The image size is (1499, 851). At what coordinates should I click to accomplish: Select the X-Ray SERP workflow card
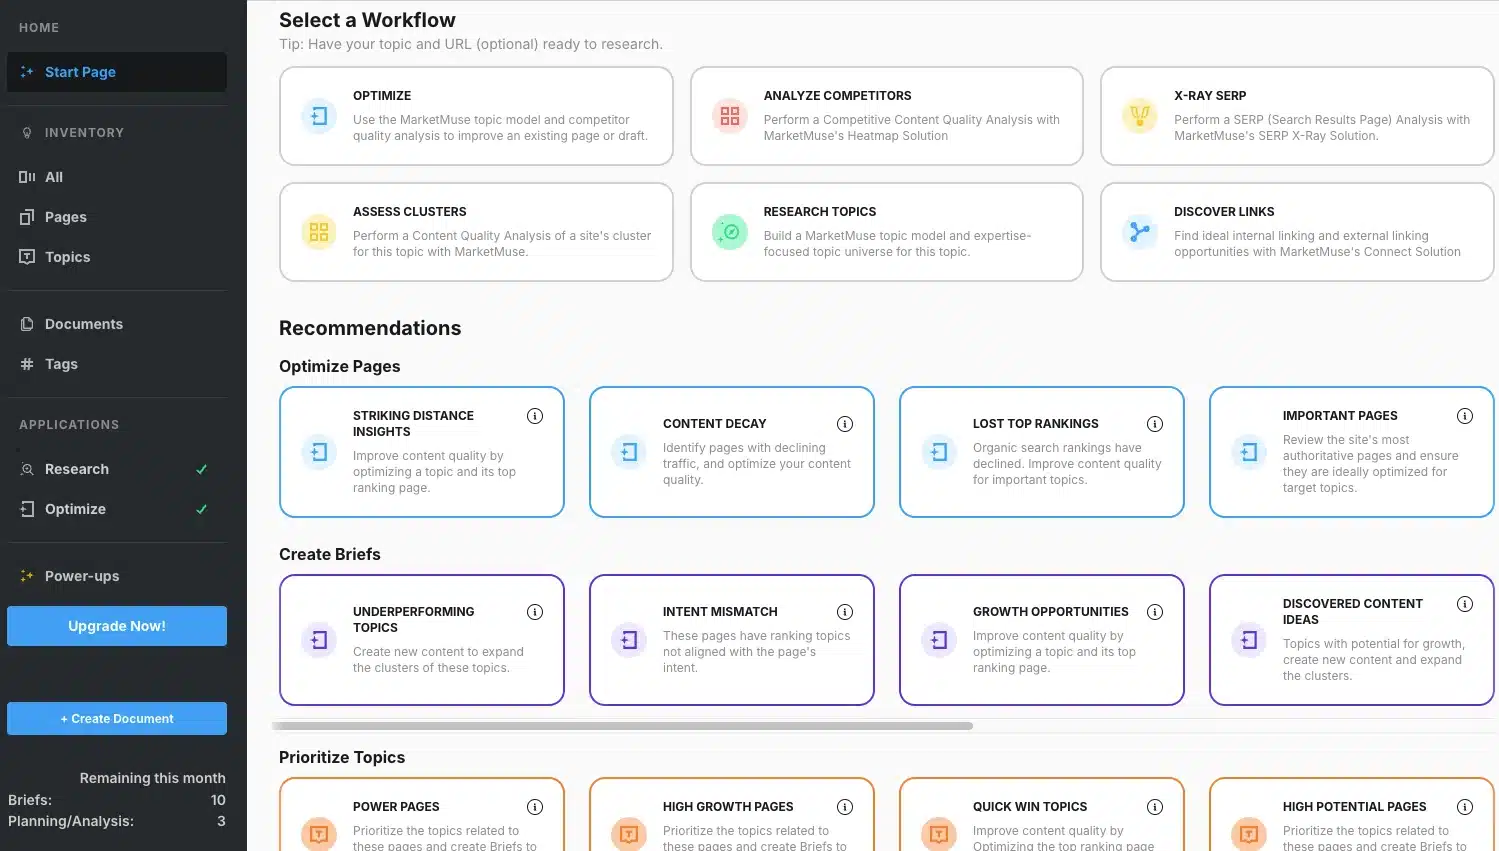coord(1297,116)
